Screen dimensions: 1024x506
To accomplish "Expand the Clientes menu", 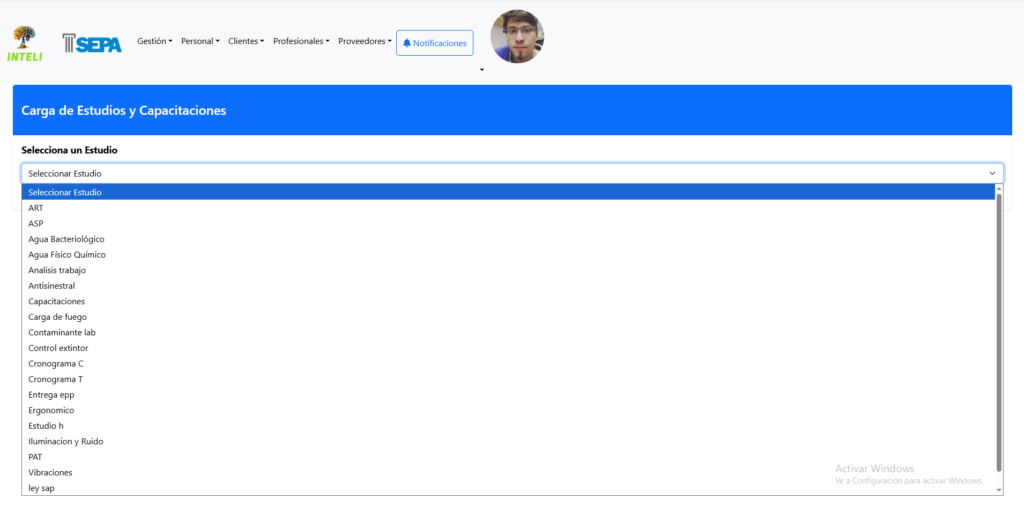I will pos(246,41).
